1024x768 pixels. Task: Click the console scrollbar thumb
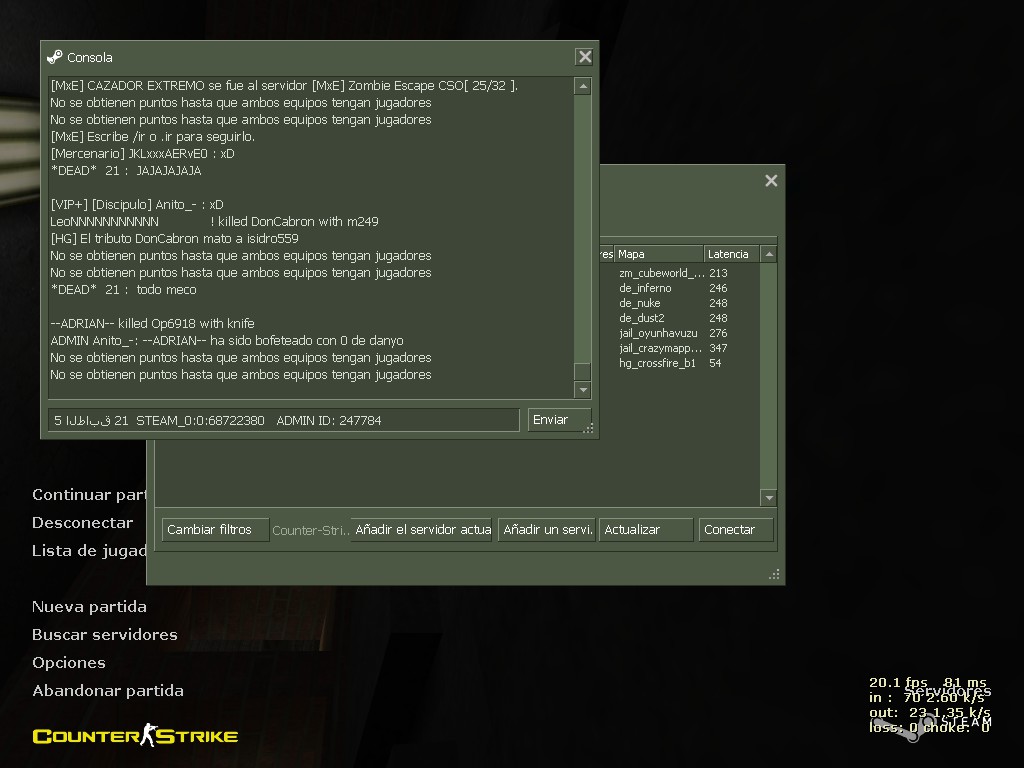tap(583, 372)
